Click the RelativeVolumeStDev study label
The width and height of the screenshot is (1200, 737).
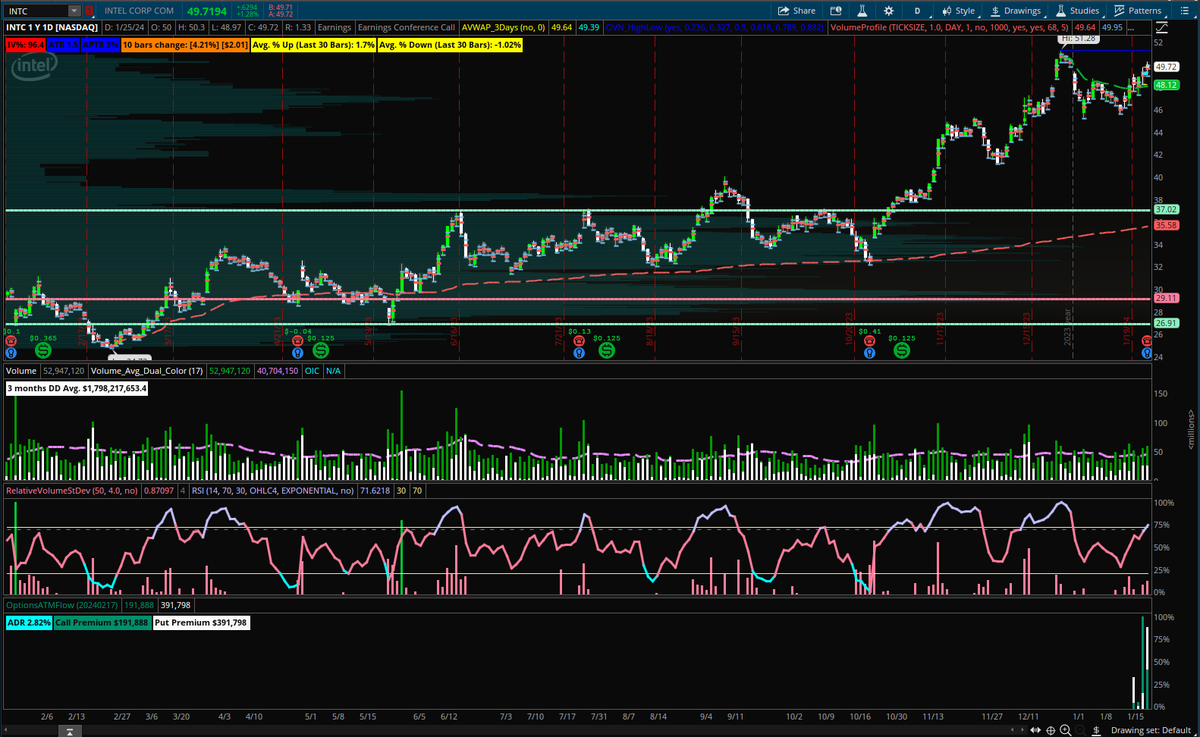[x=71, y=491]
